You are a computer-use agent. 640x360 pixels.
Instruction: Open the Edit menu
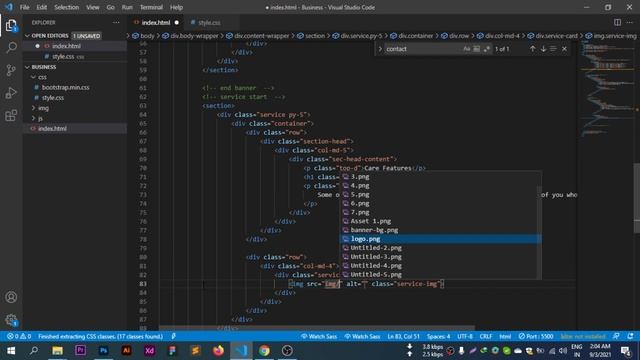[42, 7]
